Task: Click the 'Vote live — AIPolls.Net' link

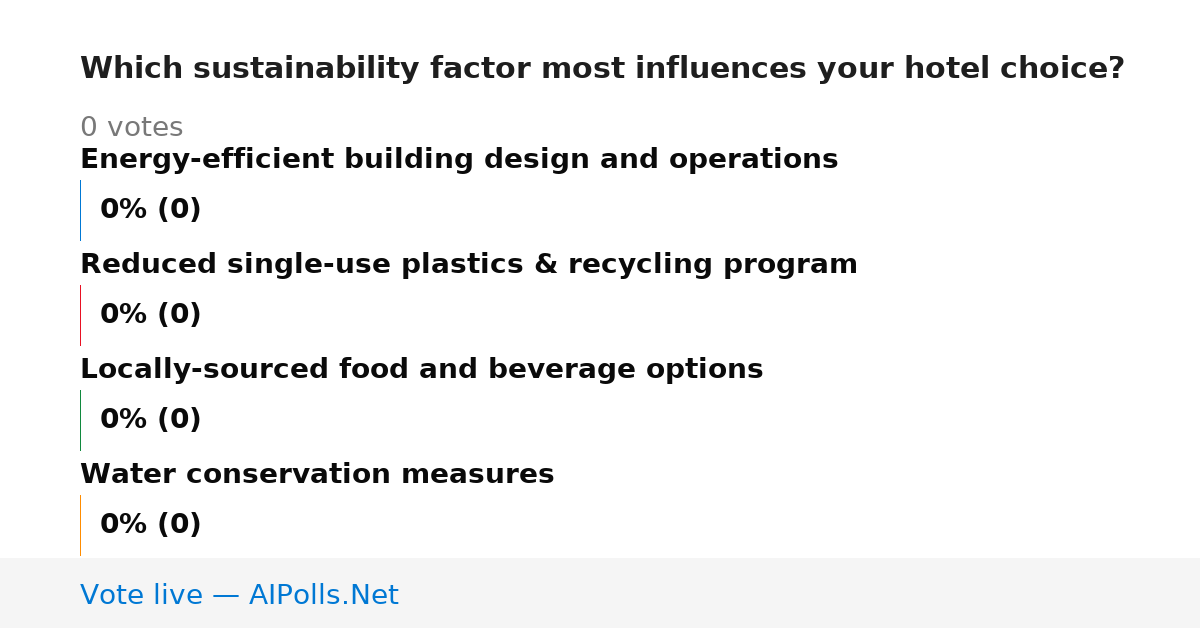Action: [239, 596]
